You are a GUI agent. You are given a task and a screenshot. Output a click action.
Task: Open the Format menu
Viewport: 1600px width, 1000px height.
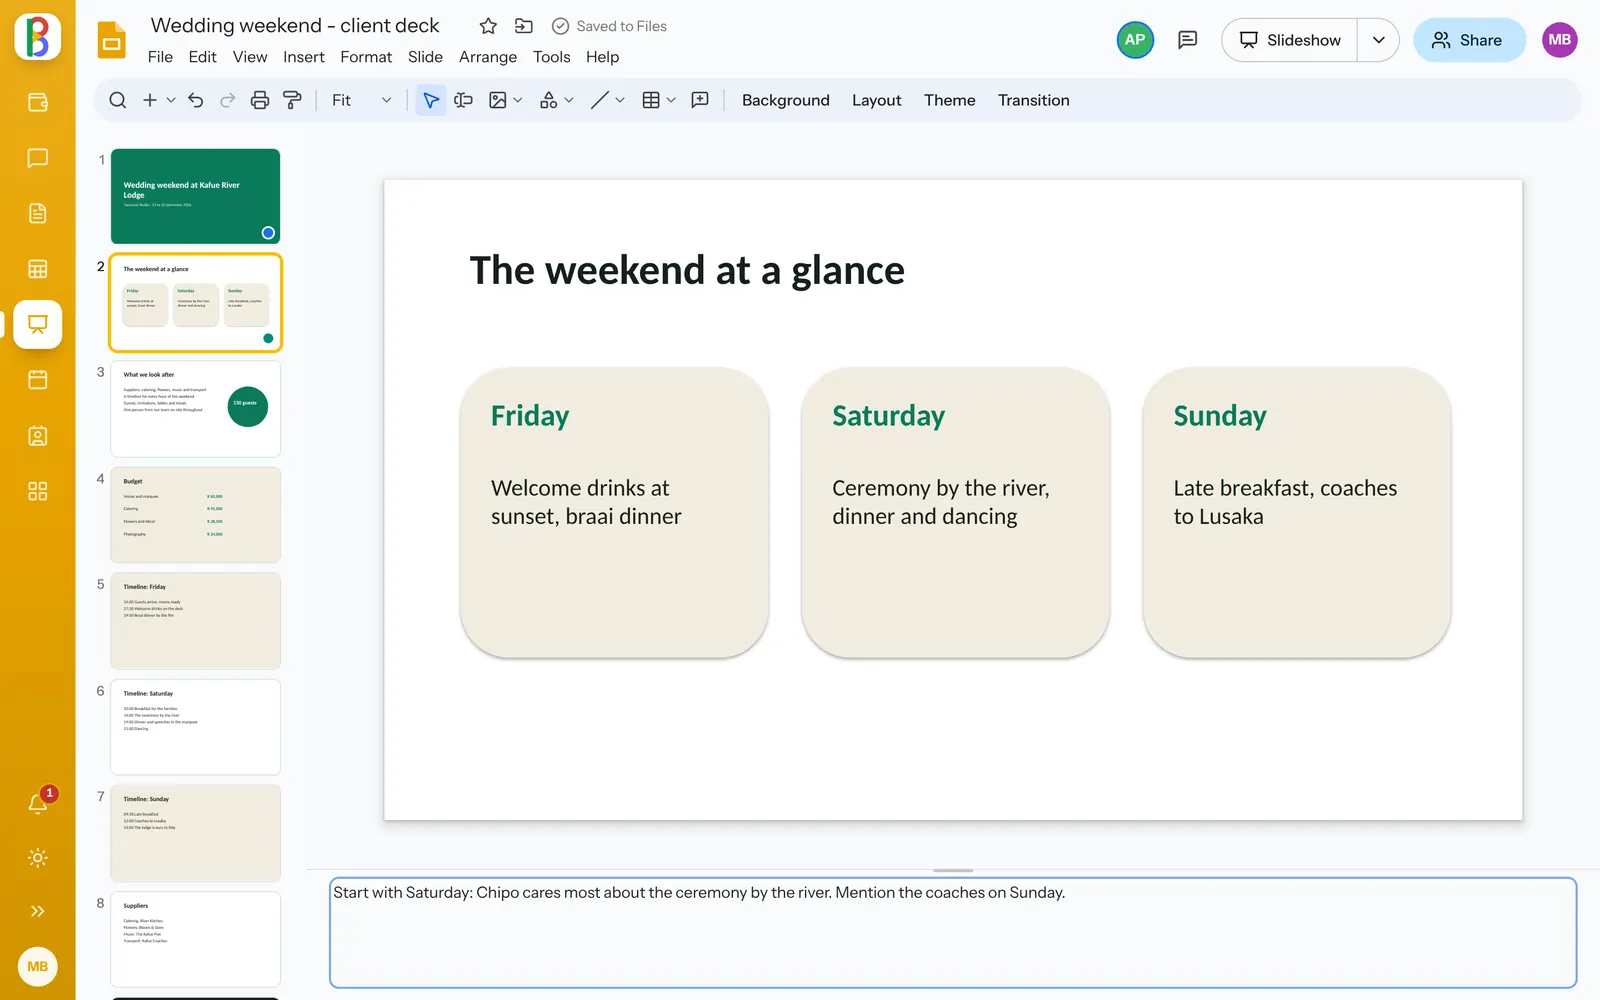(366, 57)
